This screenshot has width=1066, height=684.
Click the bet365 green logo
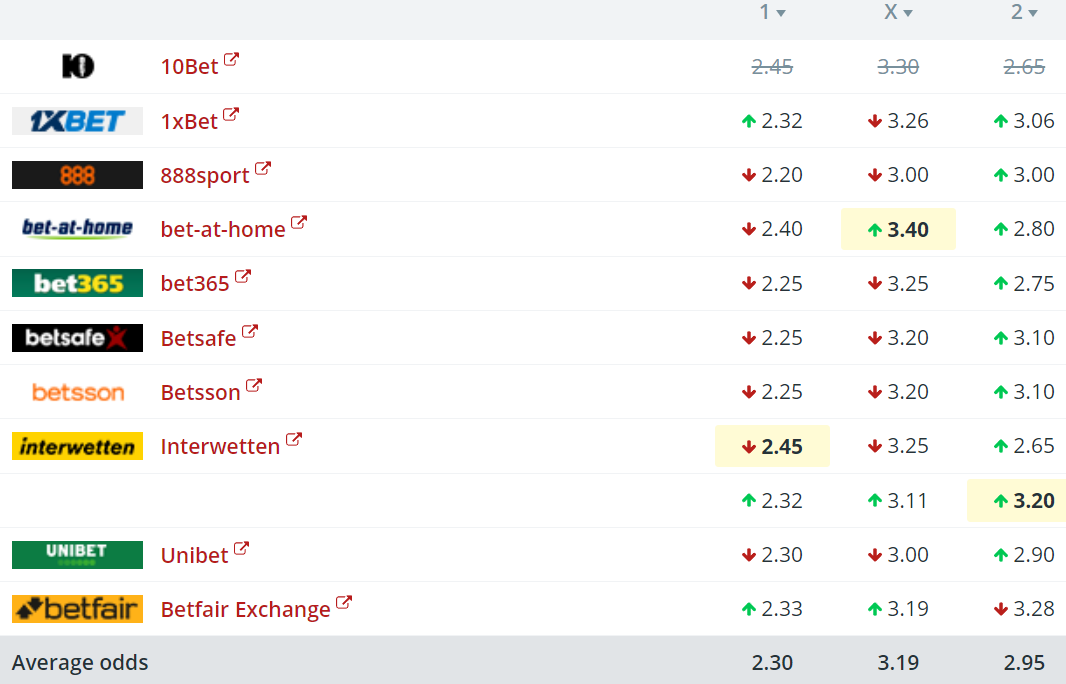77,283
